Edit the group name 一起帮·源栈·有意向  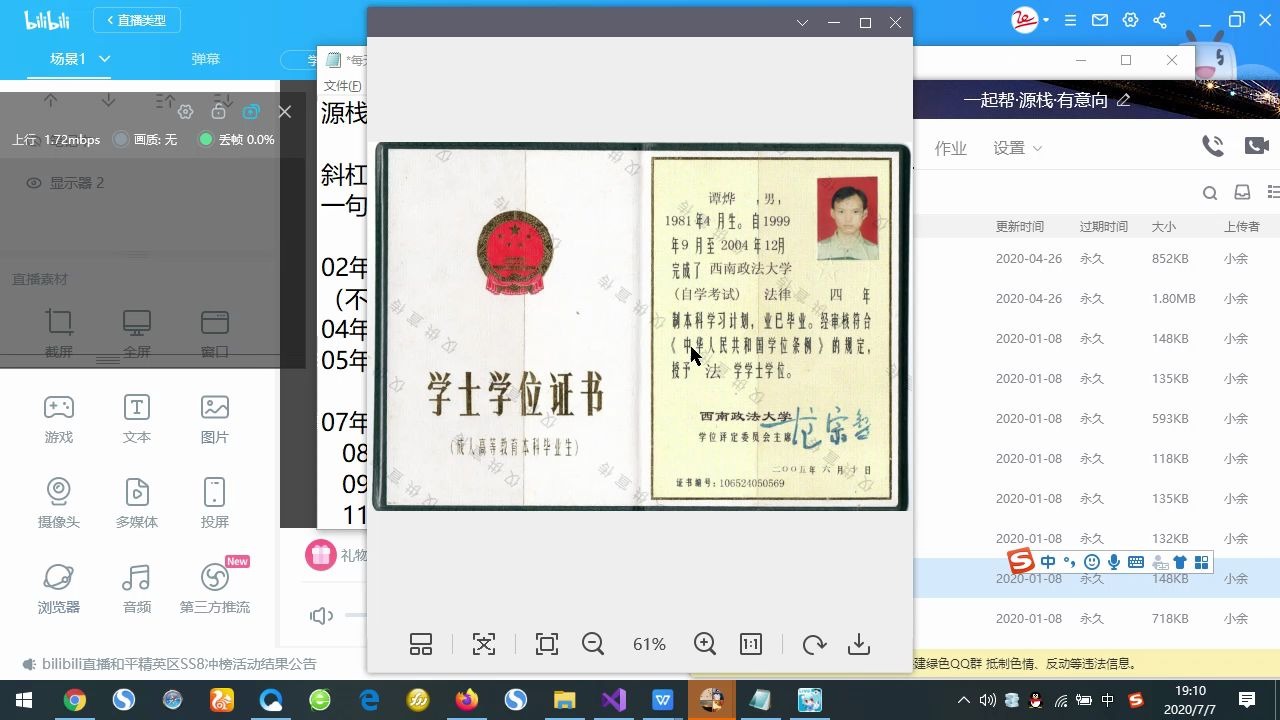coord(1124,100)
